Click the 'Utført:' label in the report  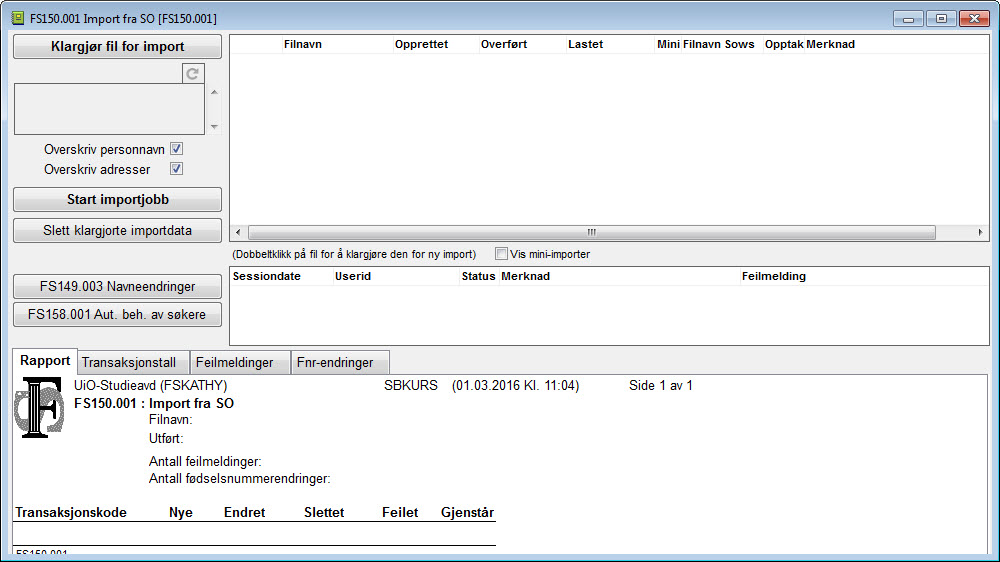tap(166, 438)
